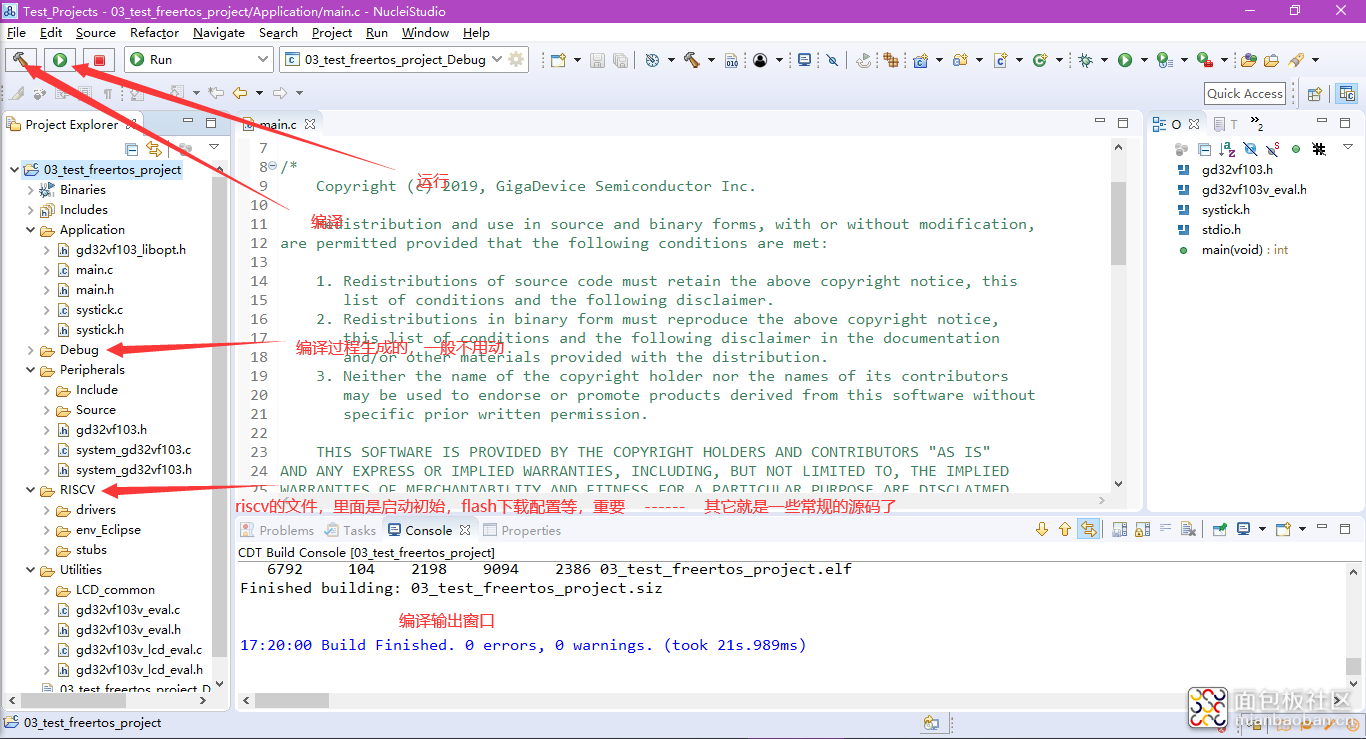Viewport: 1366px width, 739px height.
Task: Click the green Run launch button
Action: tap(60, 60)
